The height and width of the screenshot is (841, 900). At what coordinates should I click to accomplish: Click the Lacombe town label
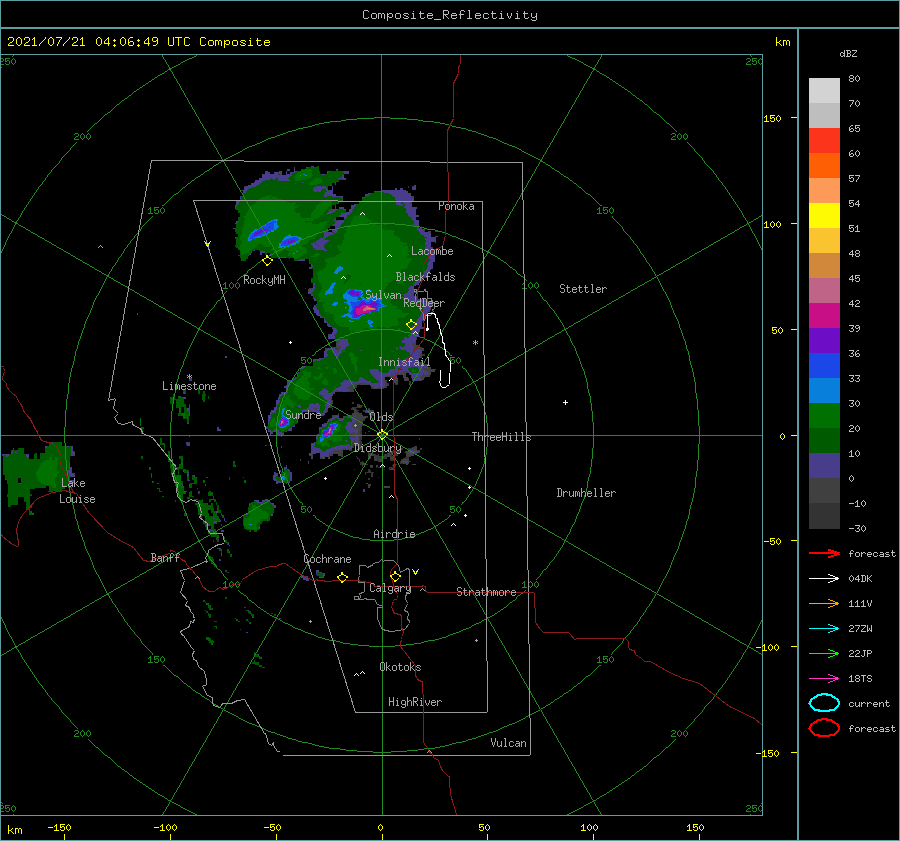tap(432, 251)
